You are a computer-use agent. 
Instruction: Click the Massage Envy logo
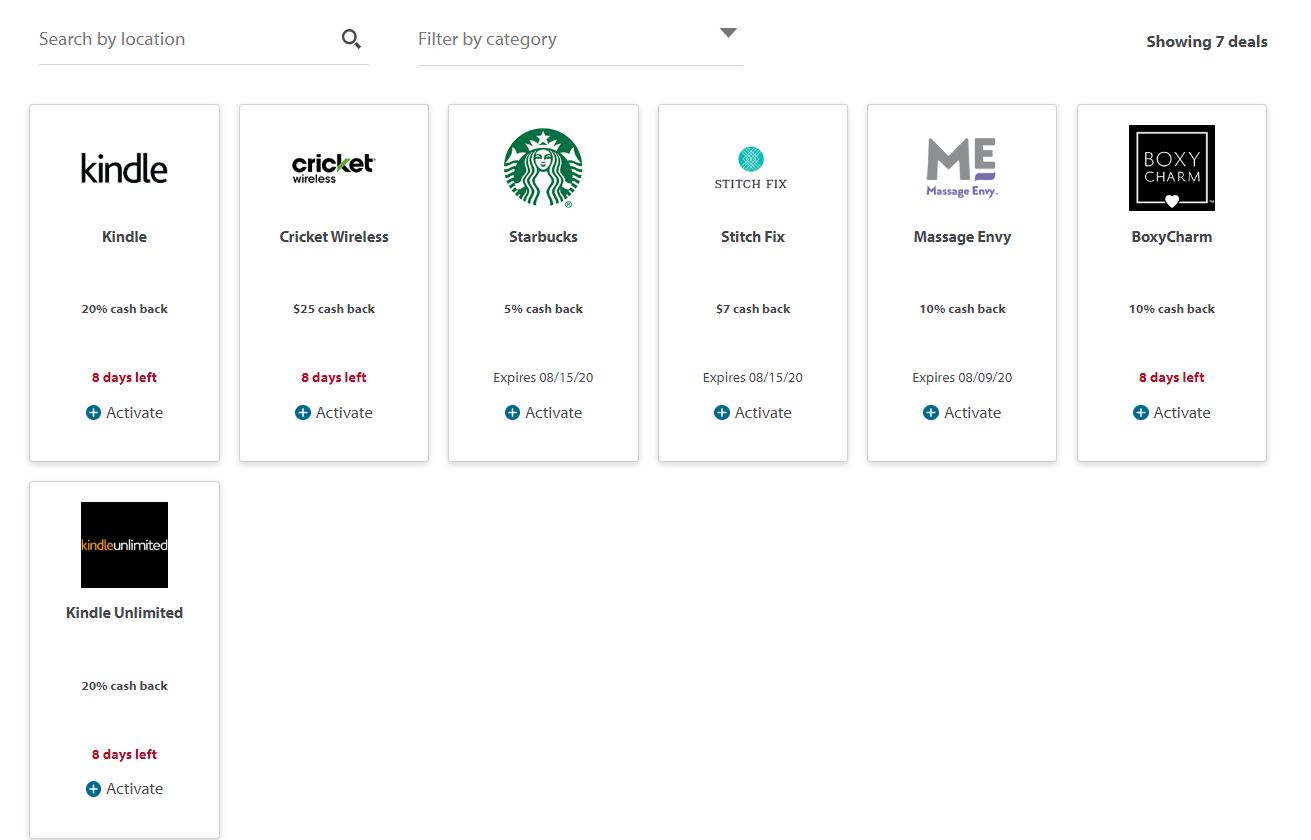[962, 168]
